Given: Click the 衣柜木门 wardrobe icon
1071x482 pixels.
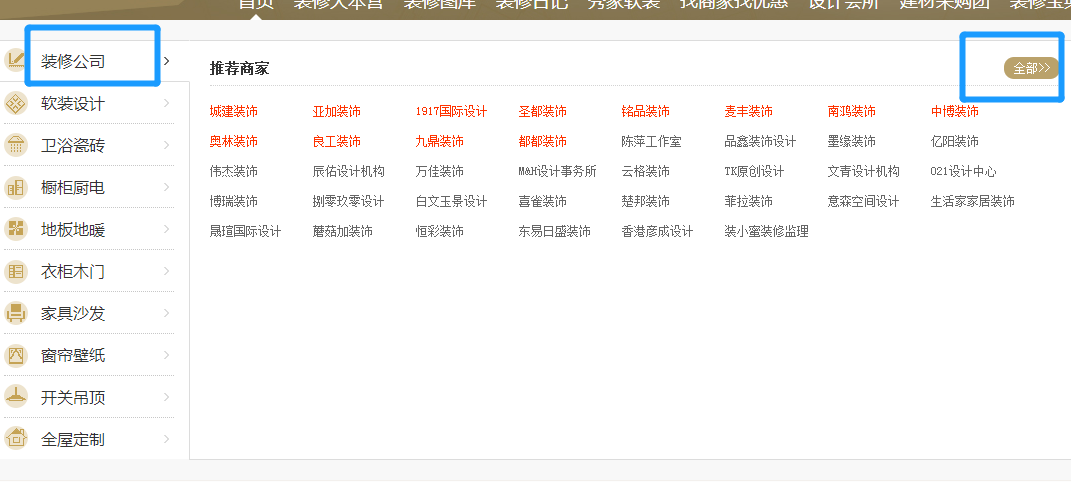Looking at the screenshot, I should coord(16,272).
